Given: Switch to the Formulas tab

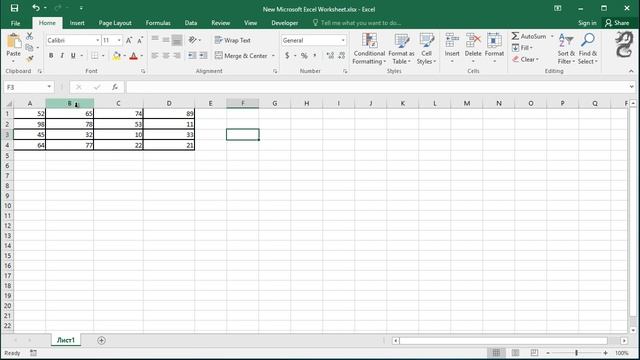Looking at the screenshot, I should [158, 23].
